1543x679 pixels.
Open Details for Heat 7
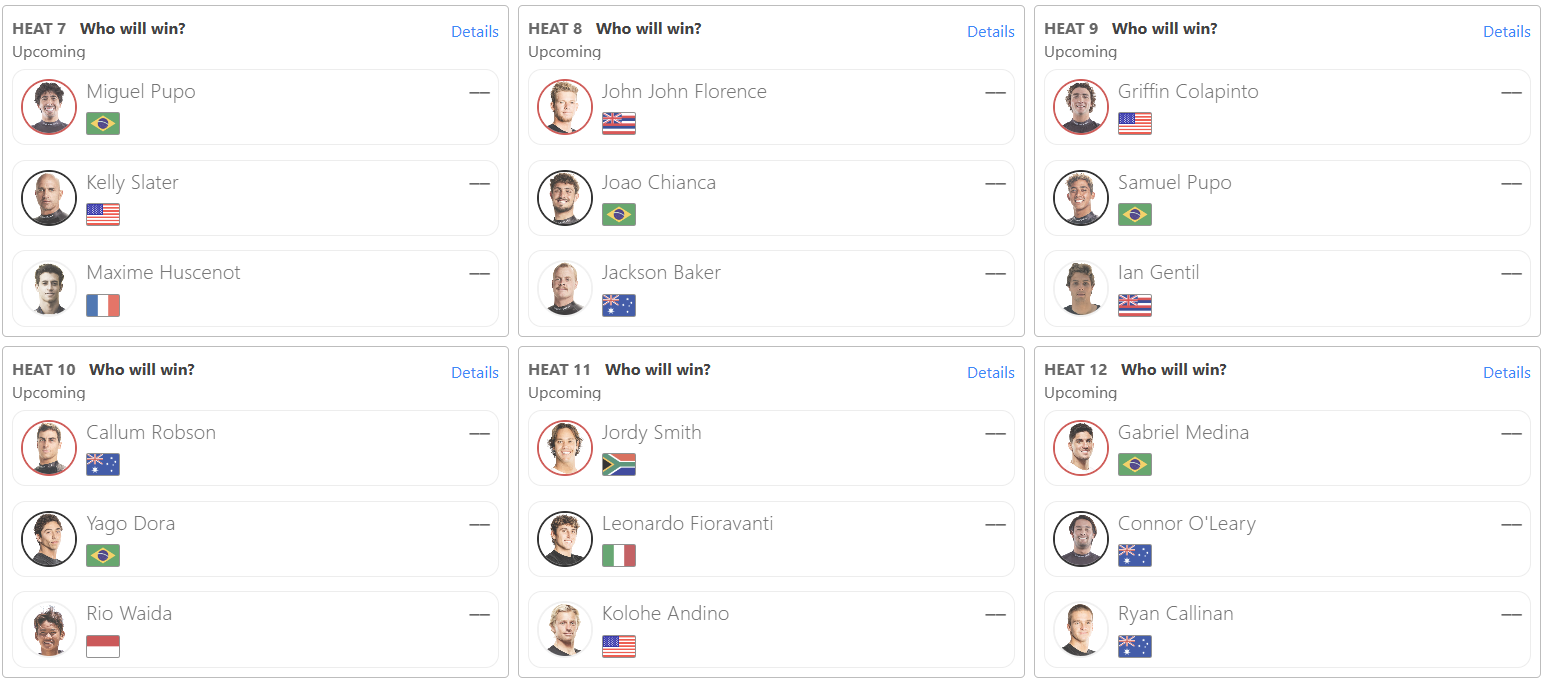pyautogui.click(x=475, y=31)
